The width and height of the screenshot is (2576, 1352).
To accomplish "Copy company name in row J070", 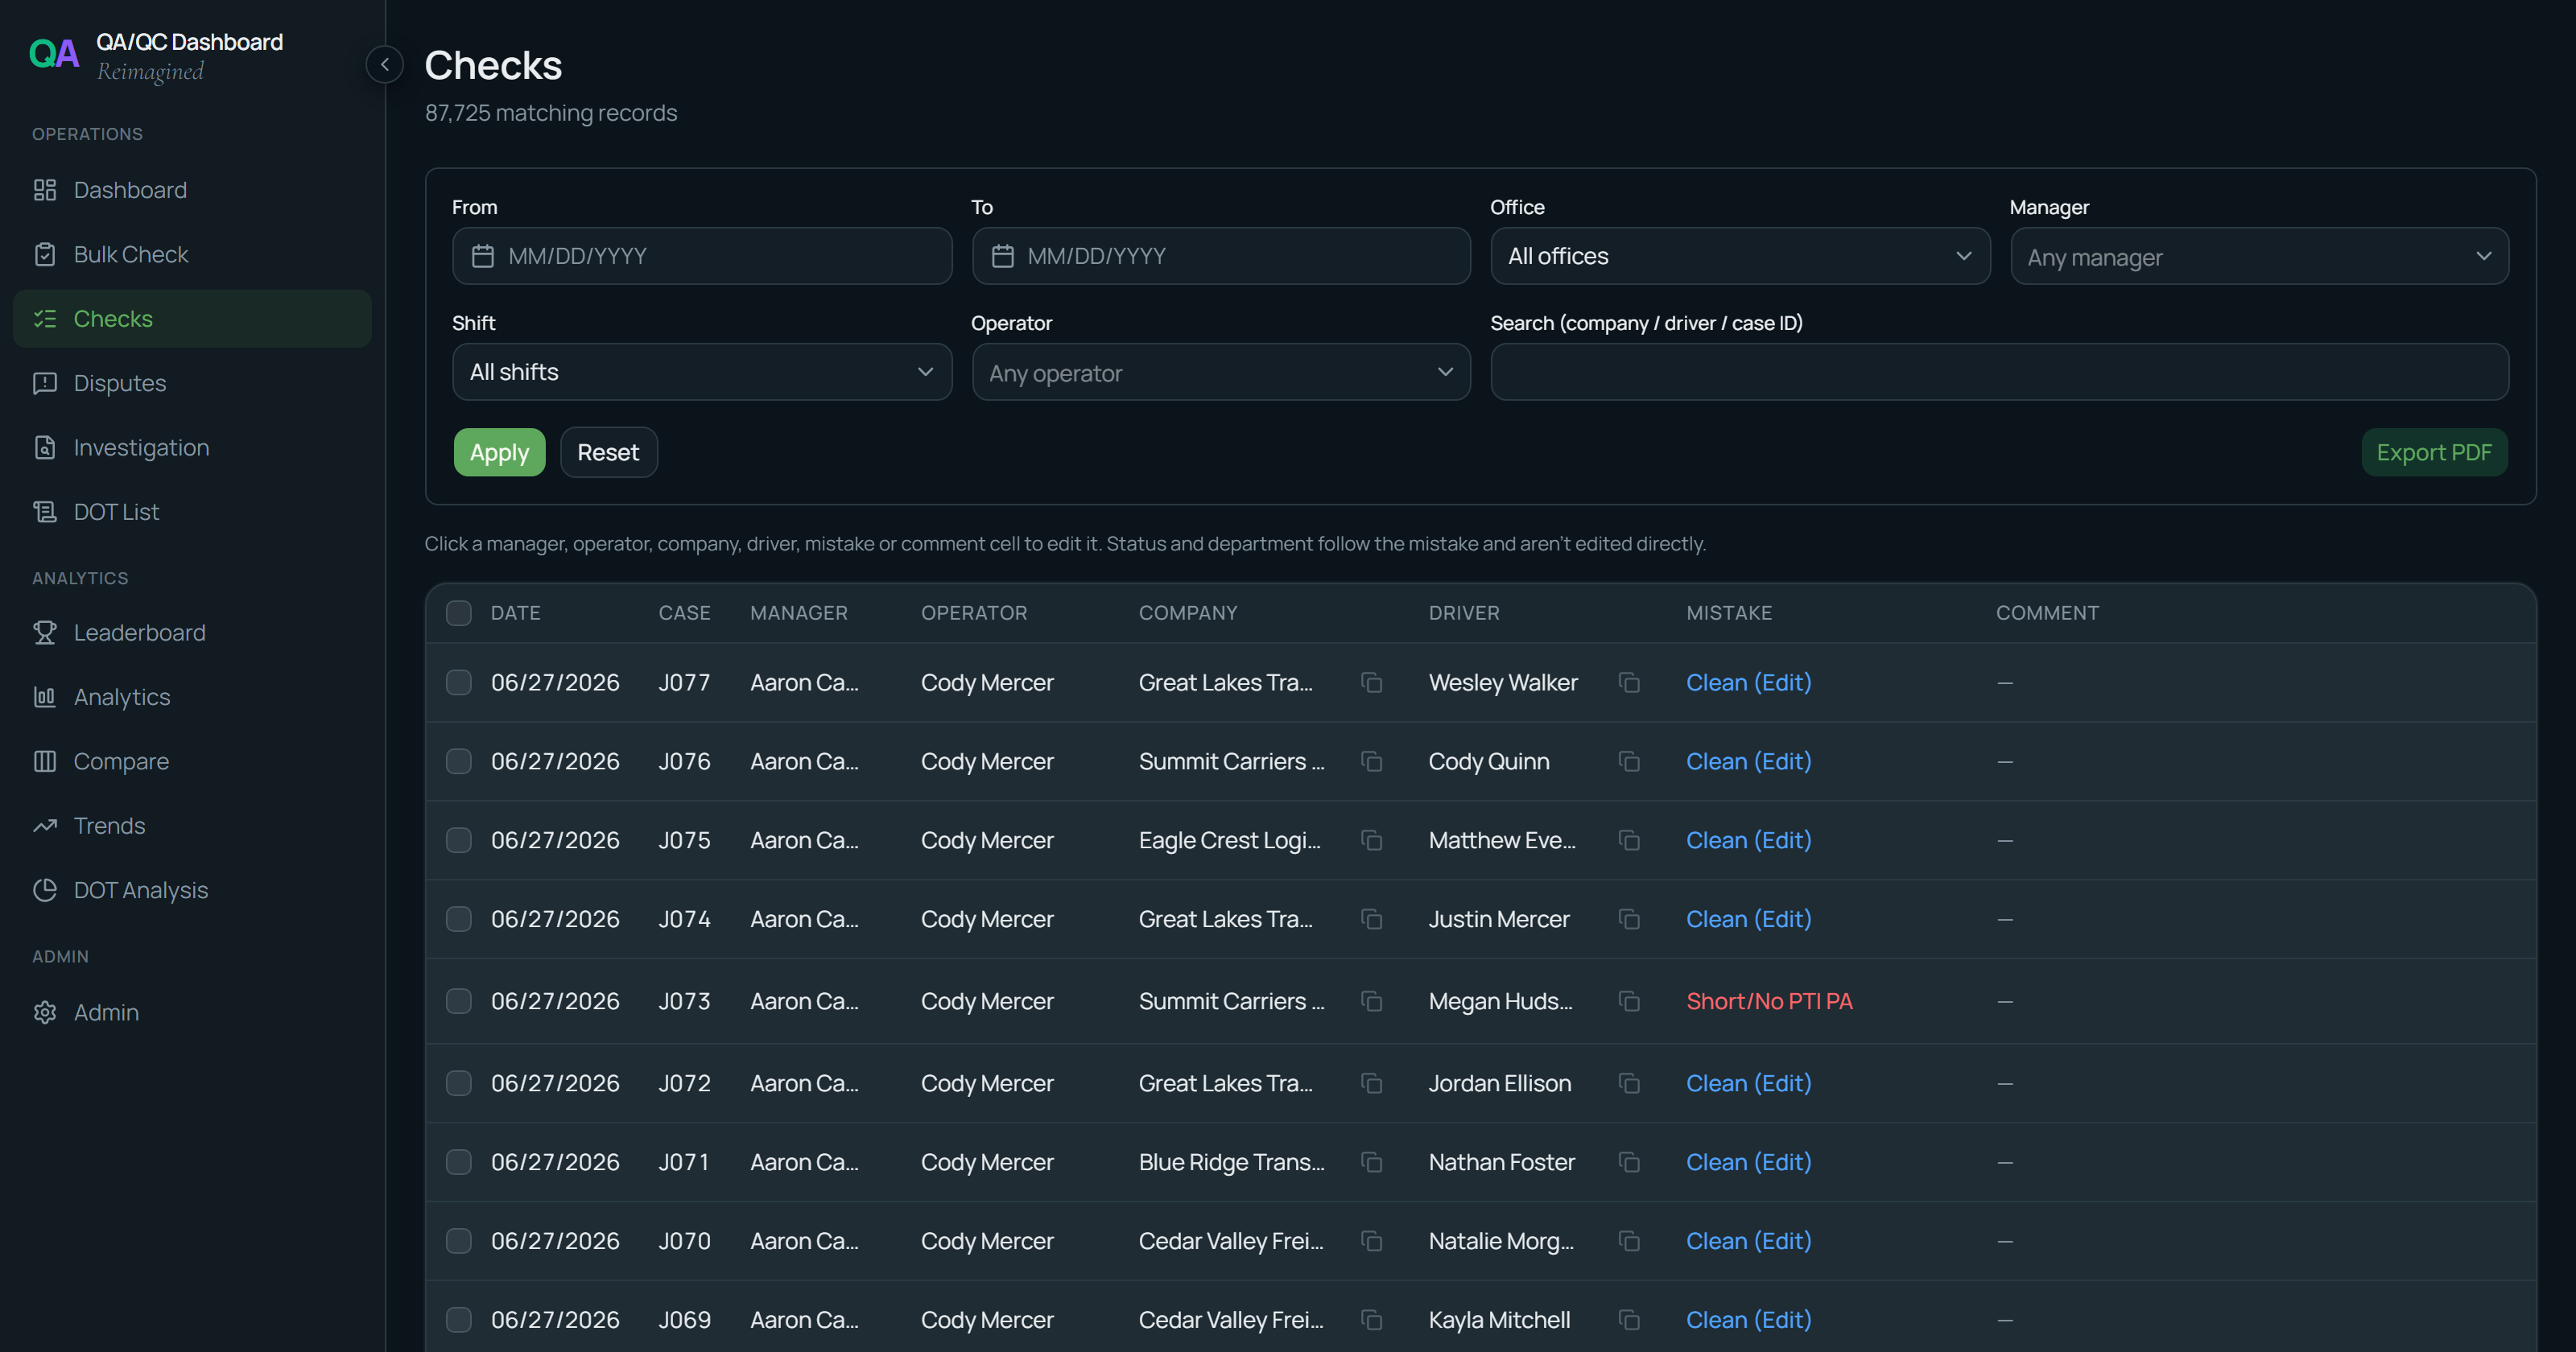I will point(1371,1241).
